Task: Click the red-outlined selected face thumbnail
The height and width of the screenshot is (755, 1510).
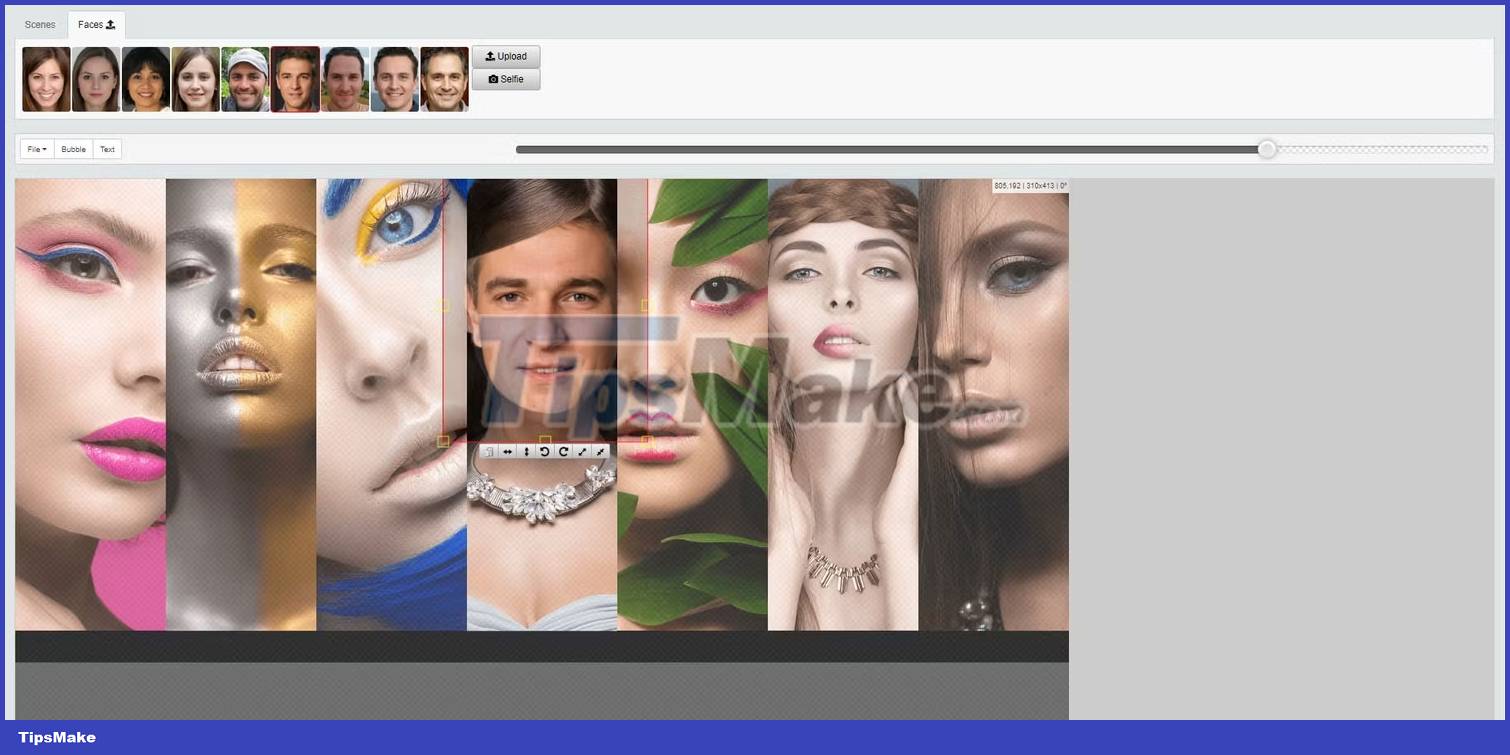Action: (x=295, y=79)
